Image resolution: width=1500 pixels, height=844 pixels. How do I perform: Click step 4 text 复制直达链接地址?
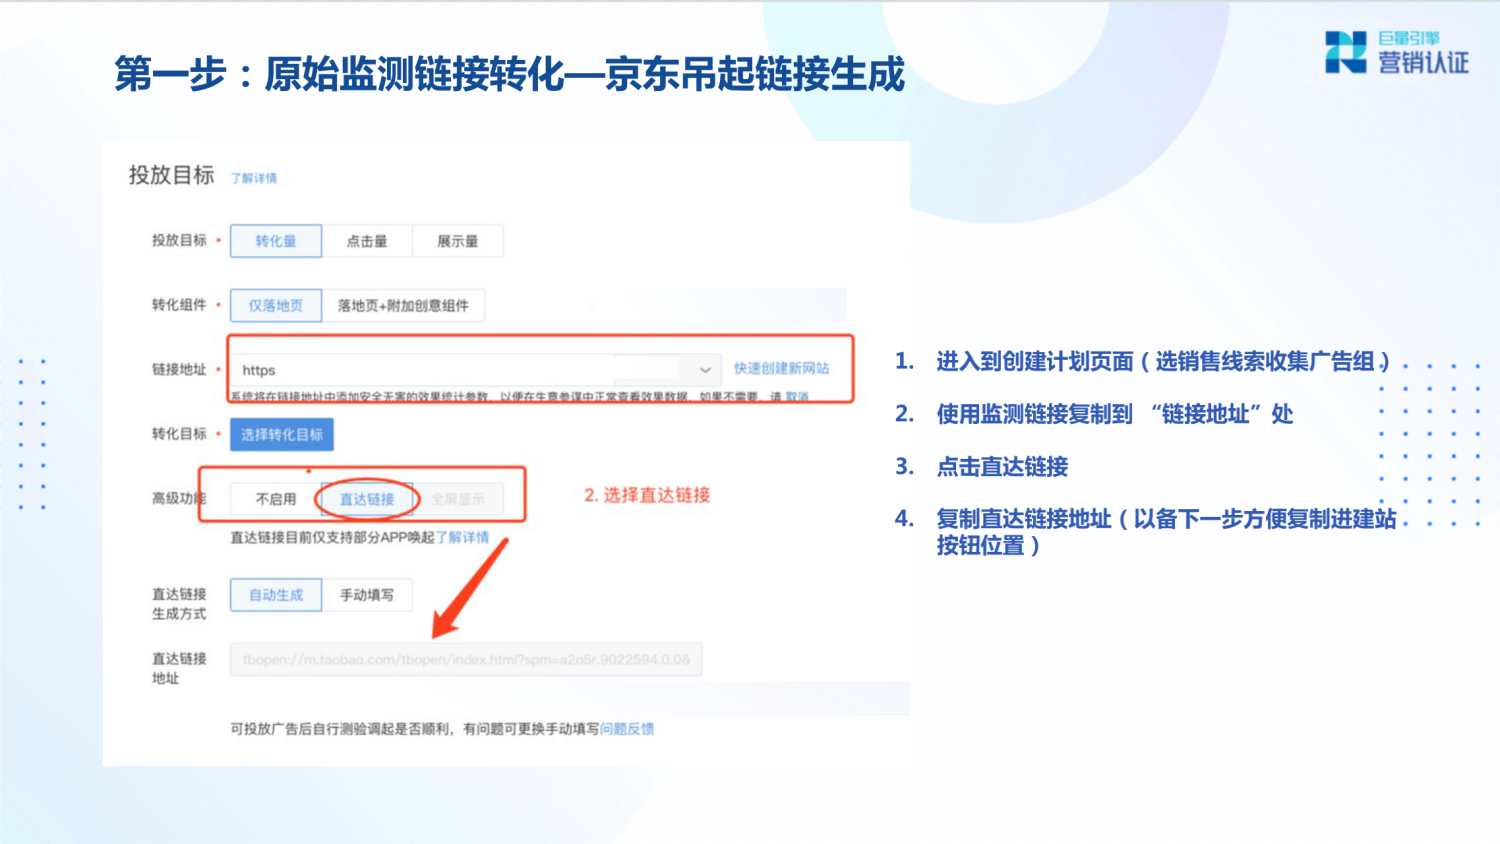coord(1024,519)
